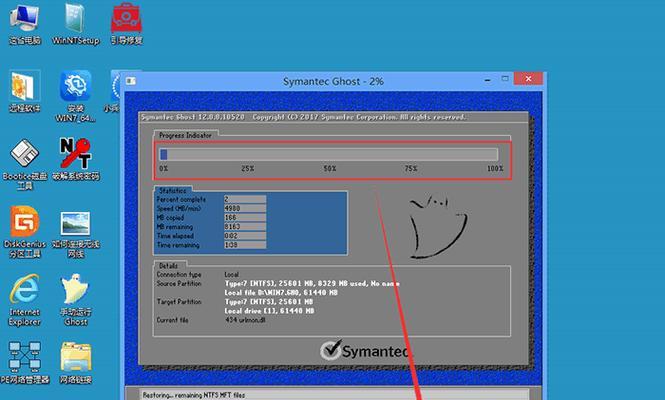The height and width of the screenshot is (400, 665).
Task: Click the Symantec Ghost copyright header line
Action: tap(304, 117)
